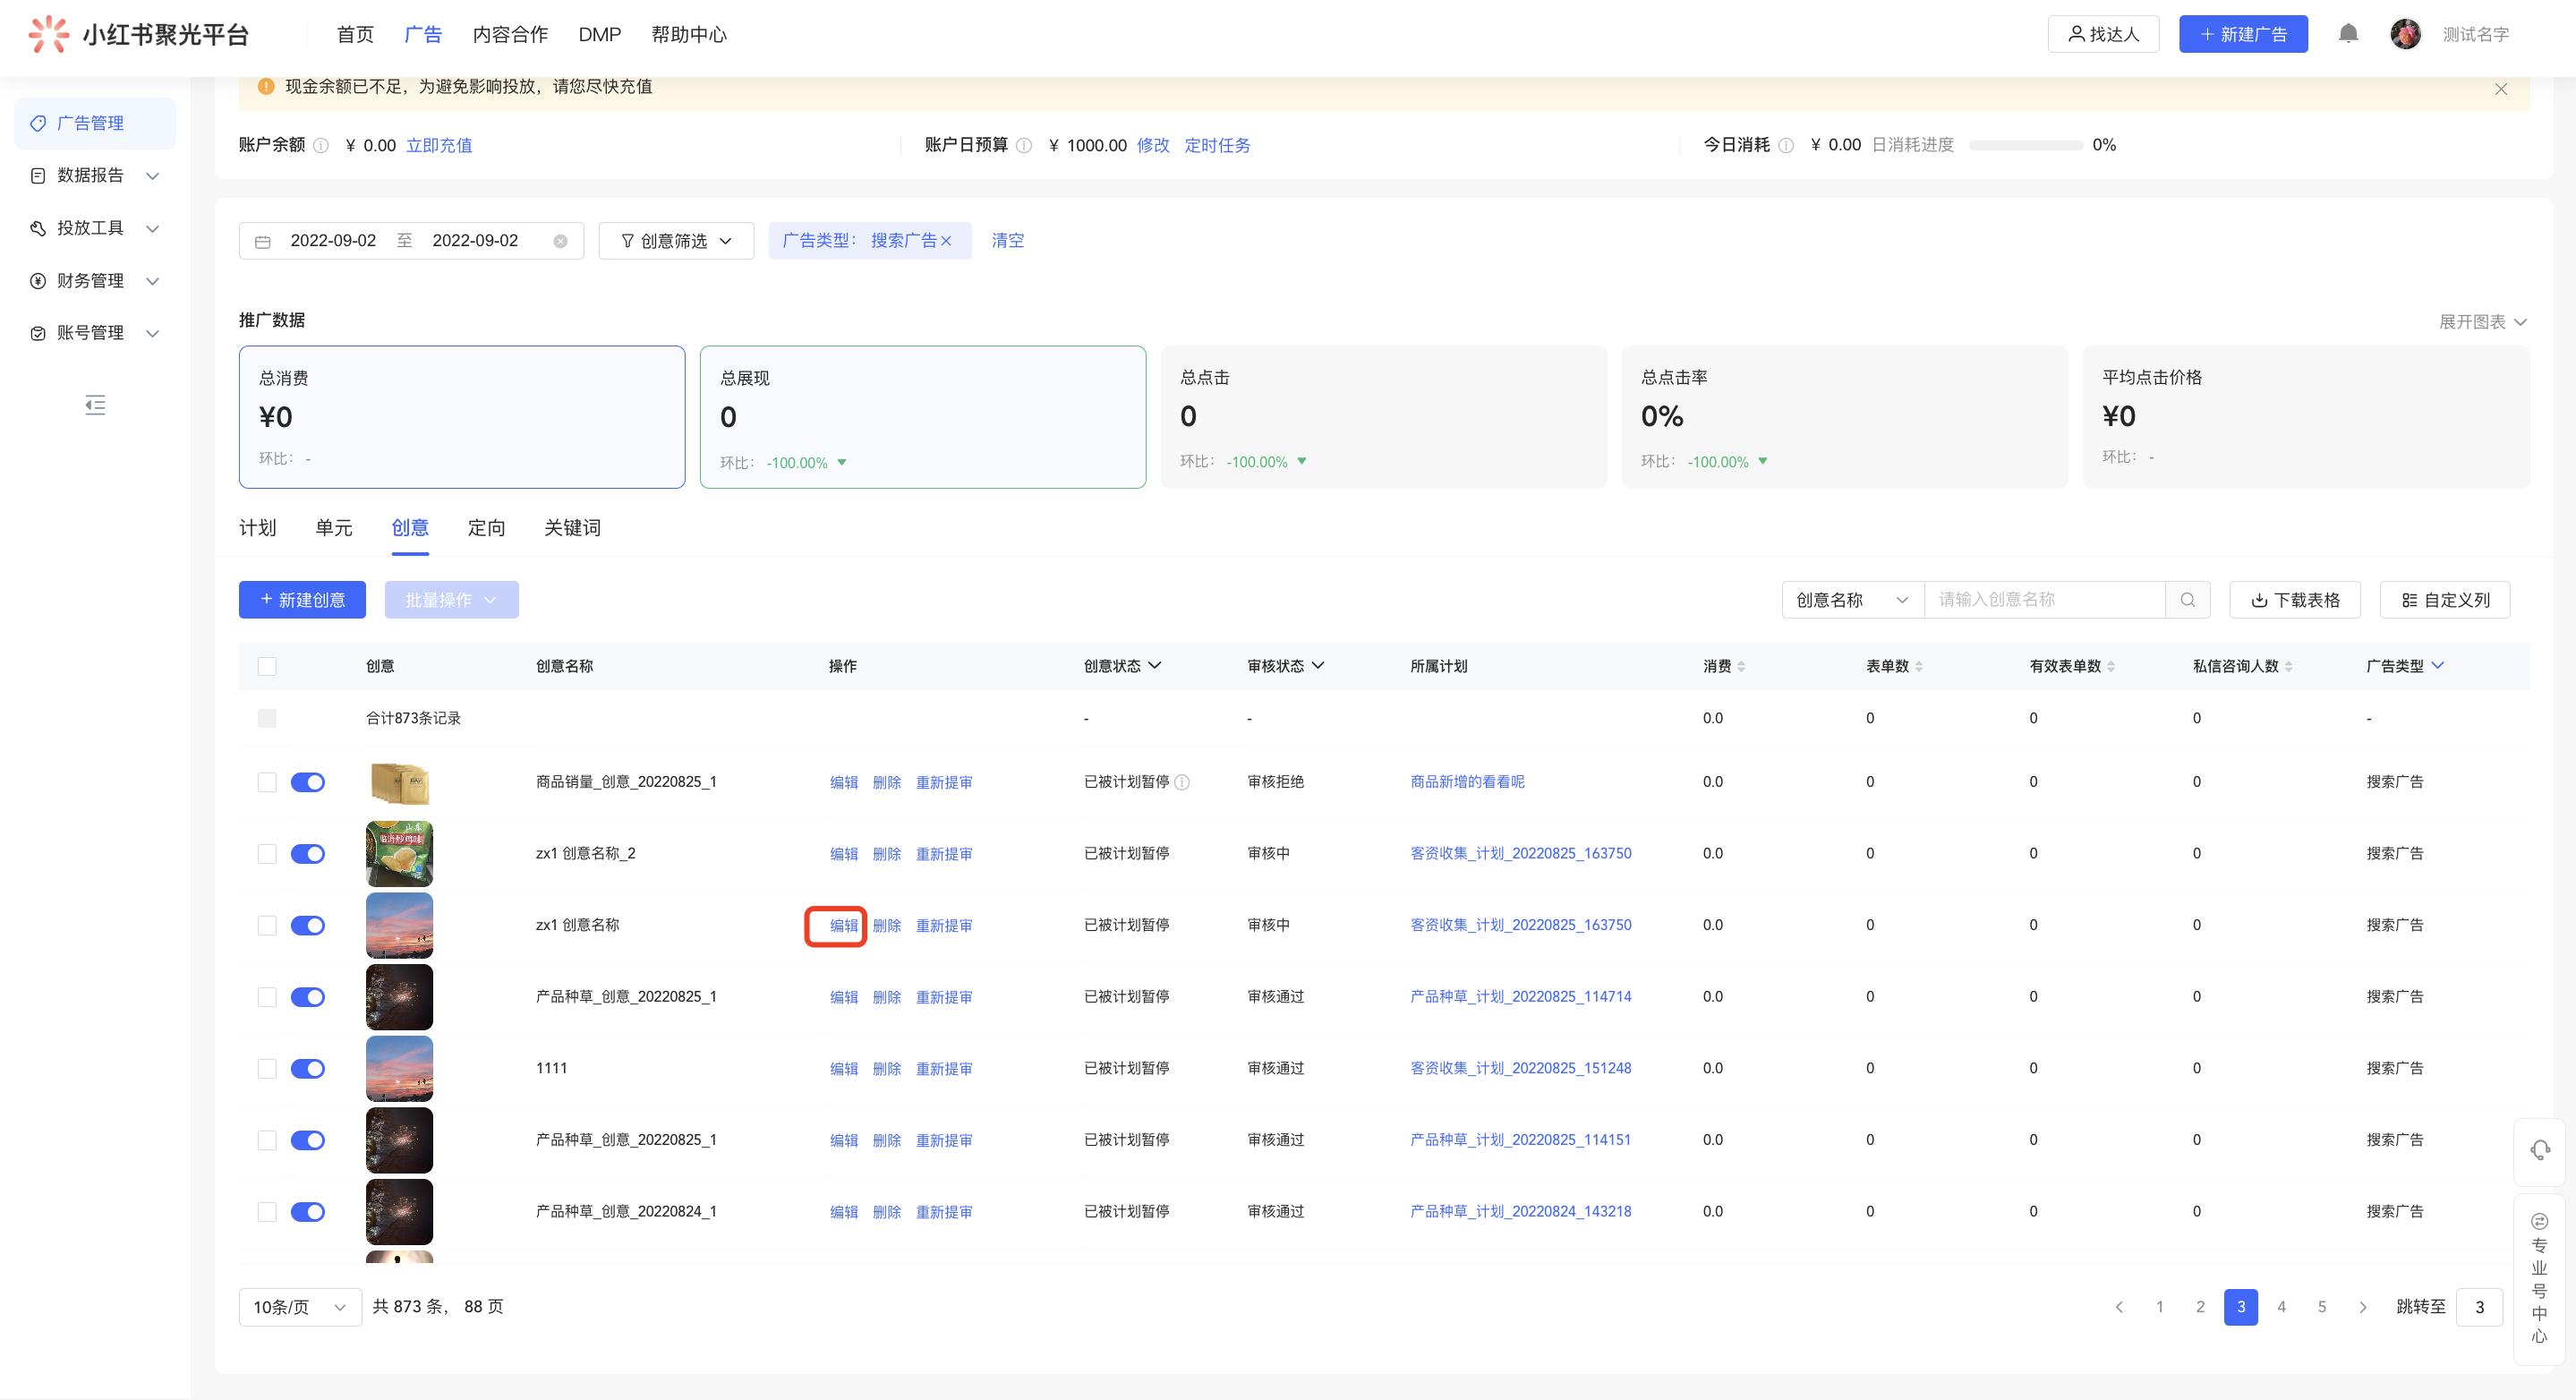Click the notification bell icon
Image resolution: width=2576 pixels, height=1400 pixels.
point(2348,34)
